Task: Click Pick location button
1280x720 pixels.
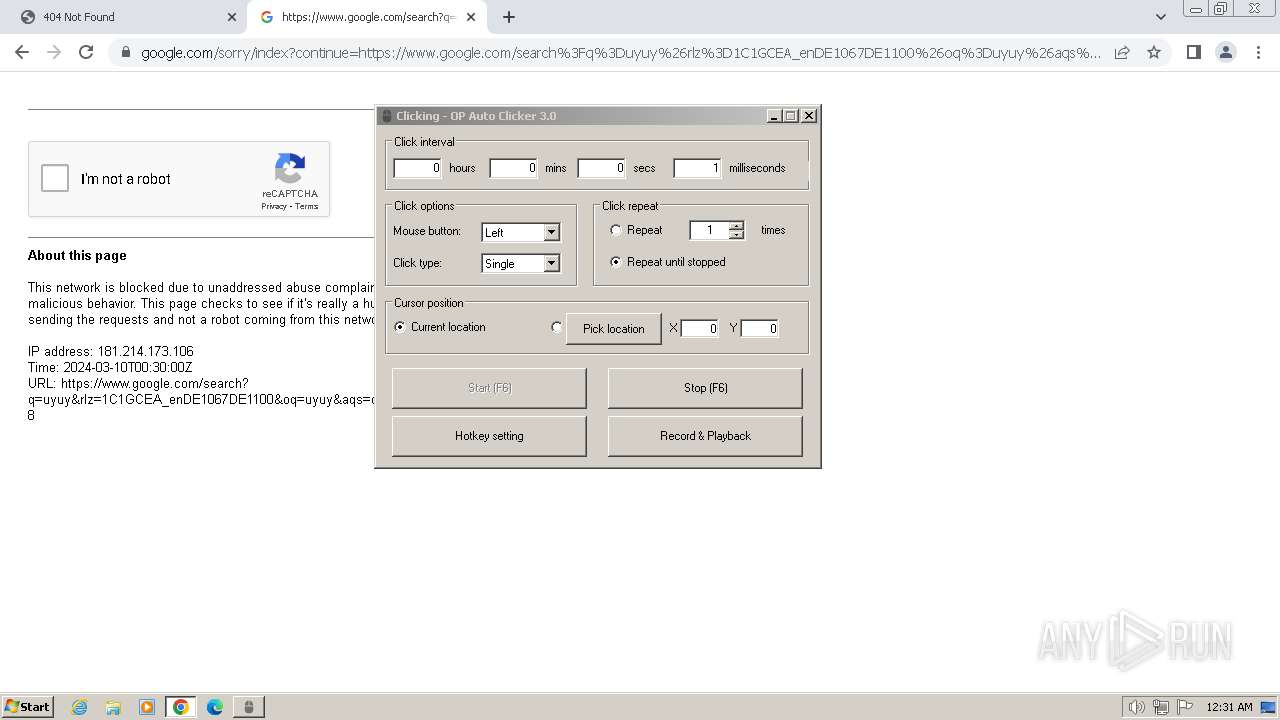Action: (x=614, y=329)
